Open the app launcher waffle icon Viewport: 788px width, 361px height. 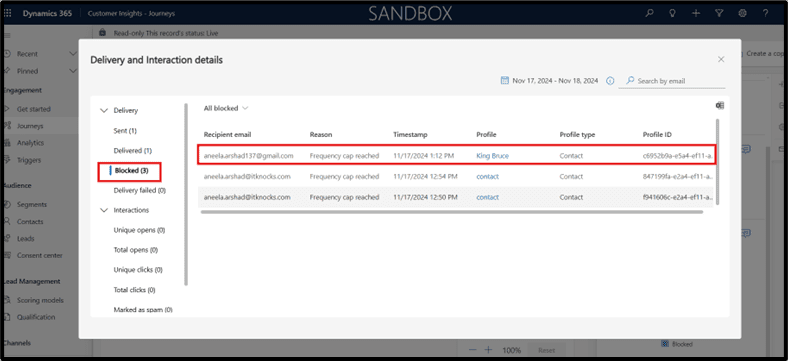[x=8, y=14]
